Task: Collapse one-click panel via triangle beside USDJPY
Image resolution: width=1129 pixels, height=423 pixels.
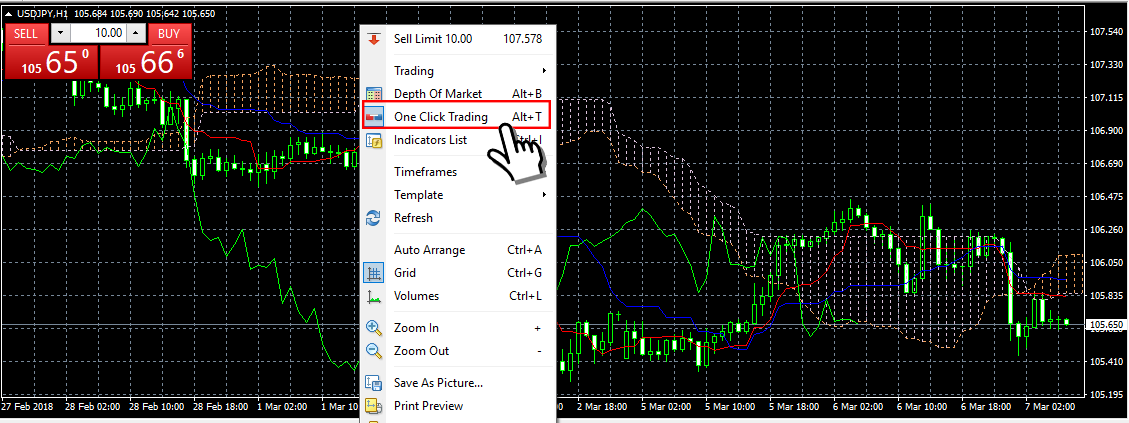Action: point(8,13)
